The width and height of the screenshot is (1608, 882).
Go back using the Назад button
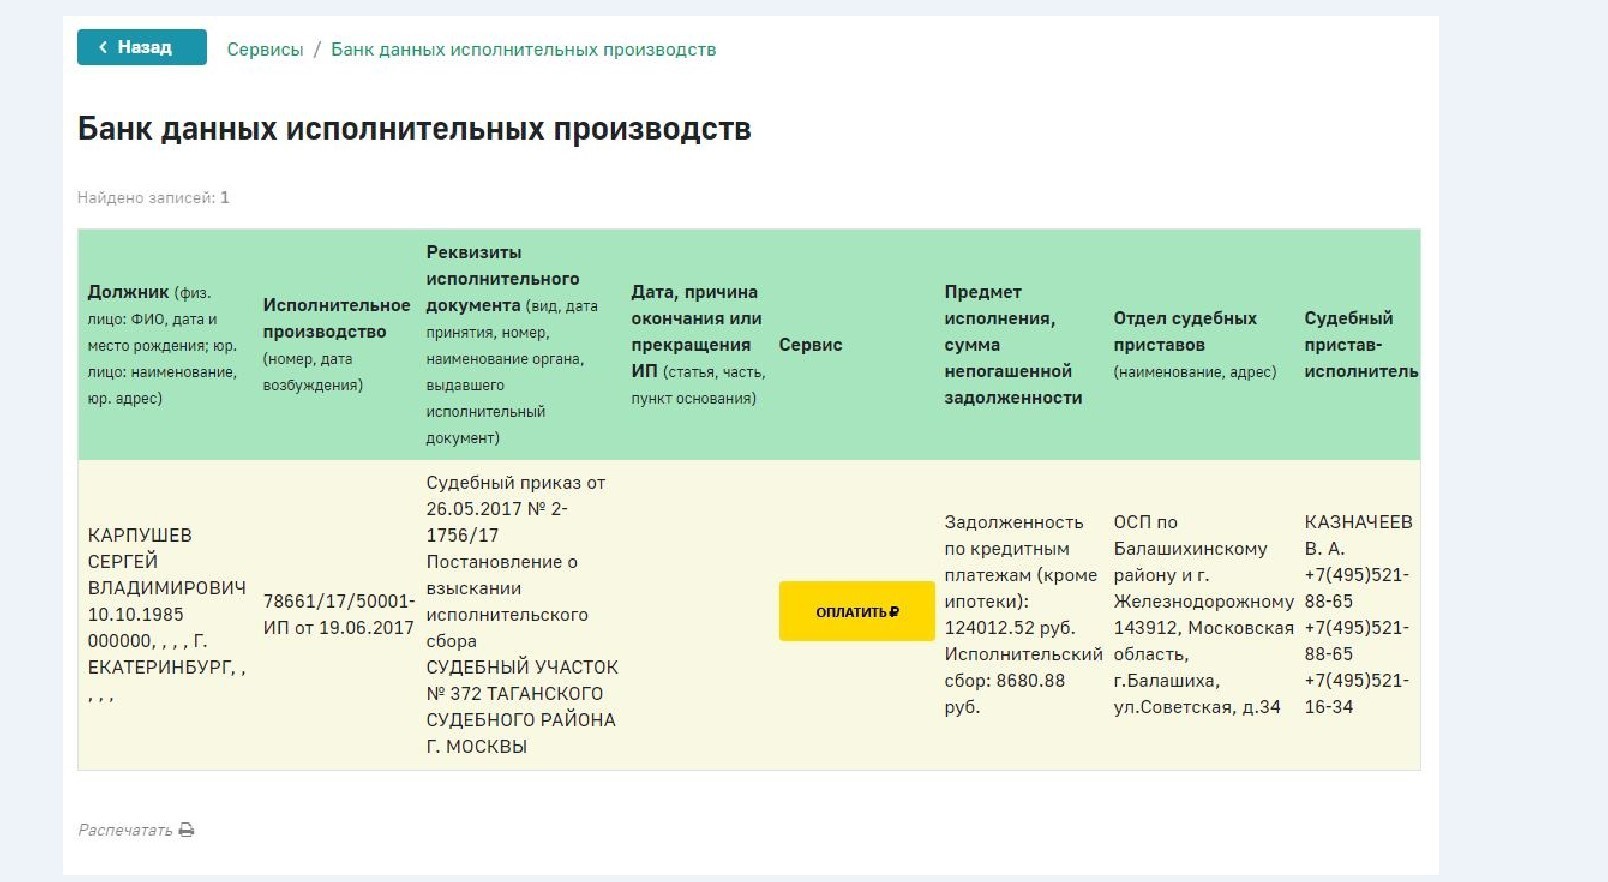[x=142, y=47]
